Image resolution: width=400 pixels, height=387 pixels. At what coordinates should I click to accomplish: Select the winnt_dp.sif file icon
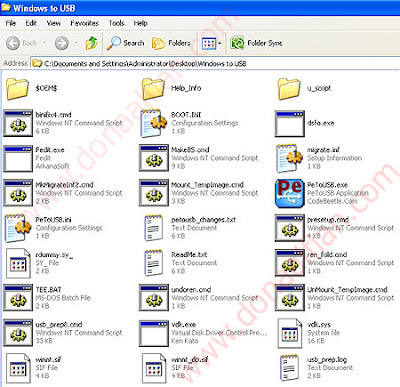[x=154, y=368]
